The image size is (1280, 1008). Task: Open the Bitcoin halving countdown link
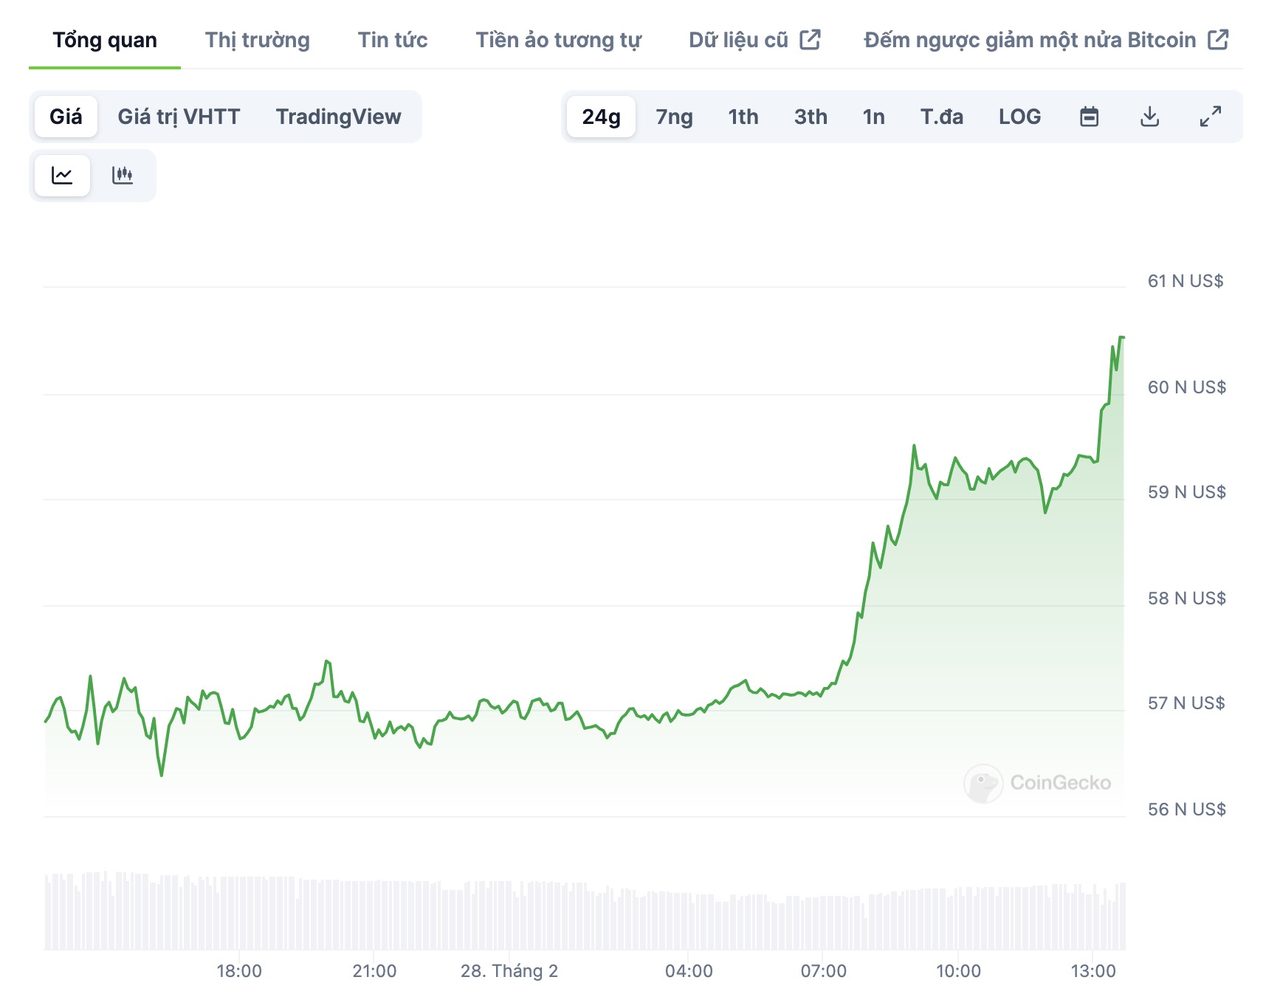pos(1046,40)
